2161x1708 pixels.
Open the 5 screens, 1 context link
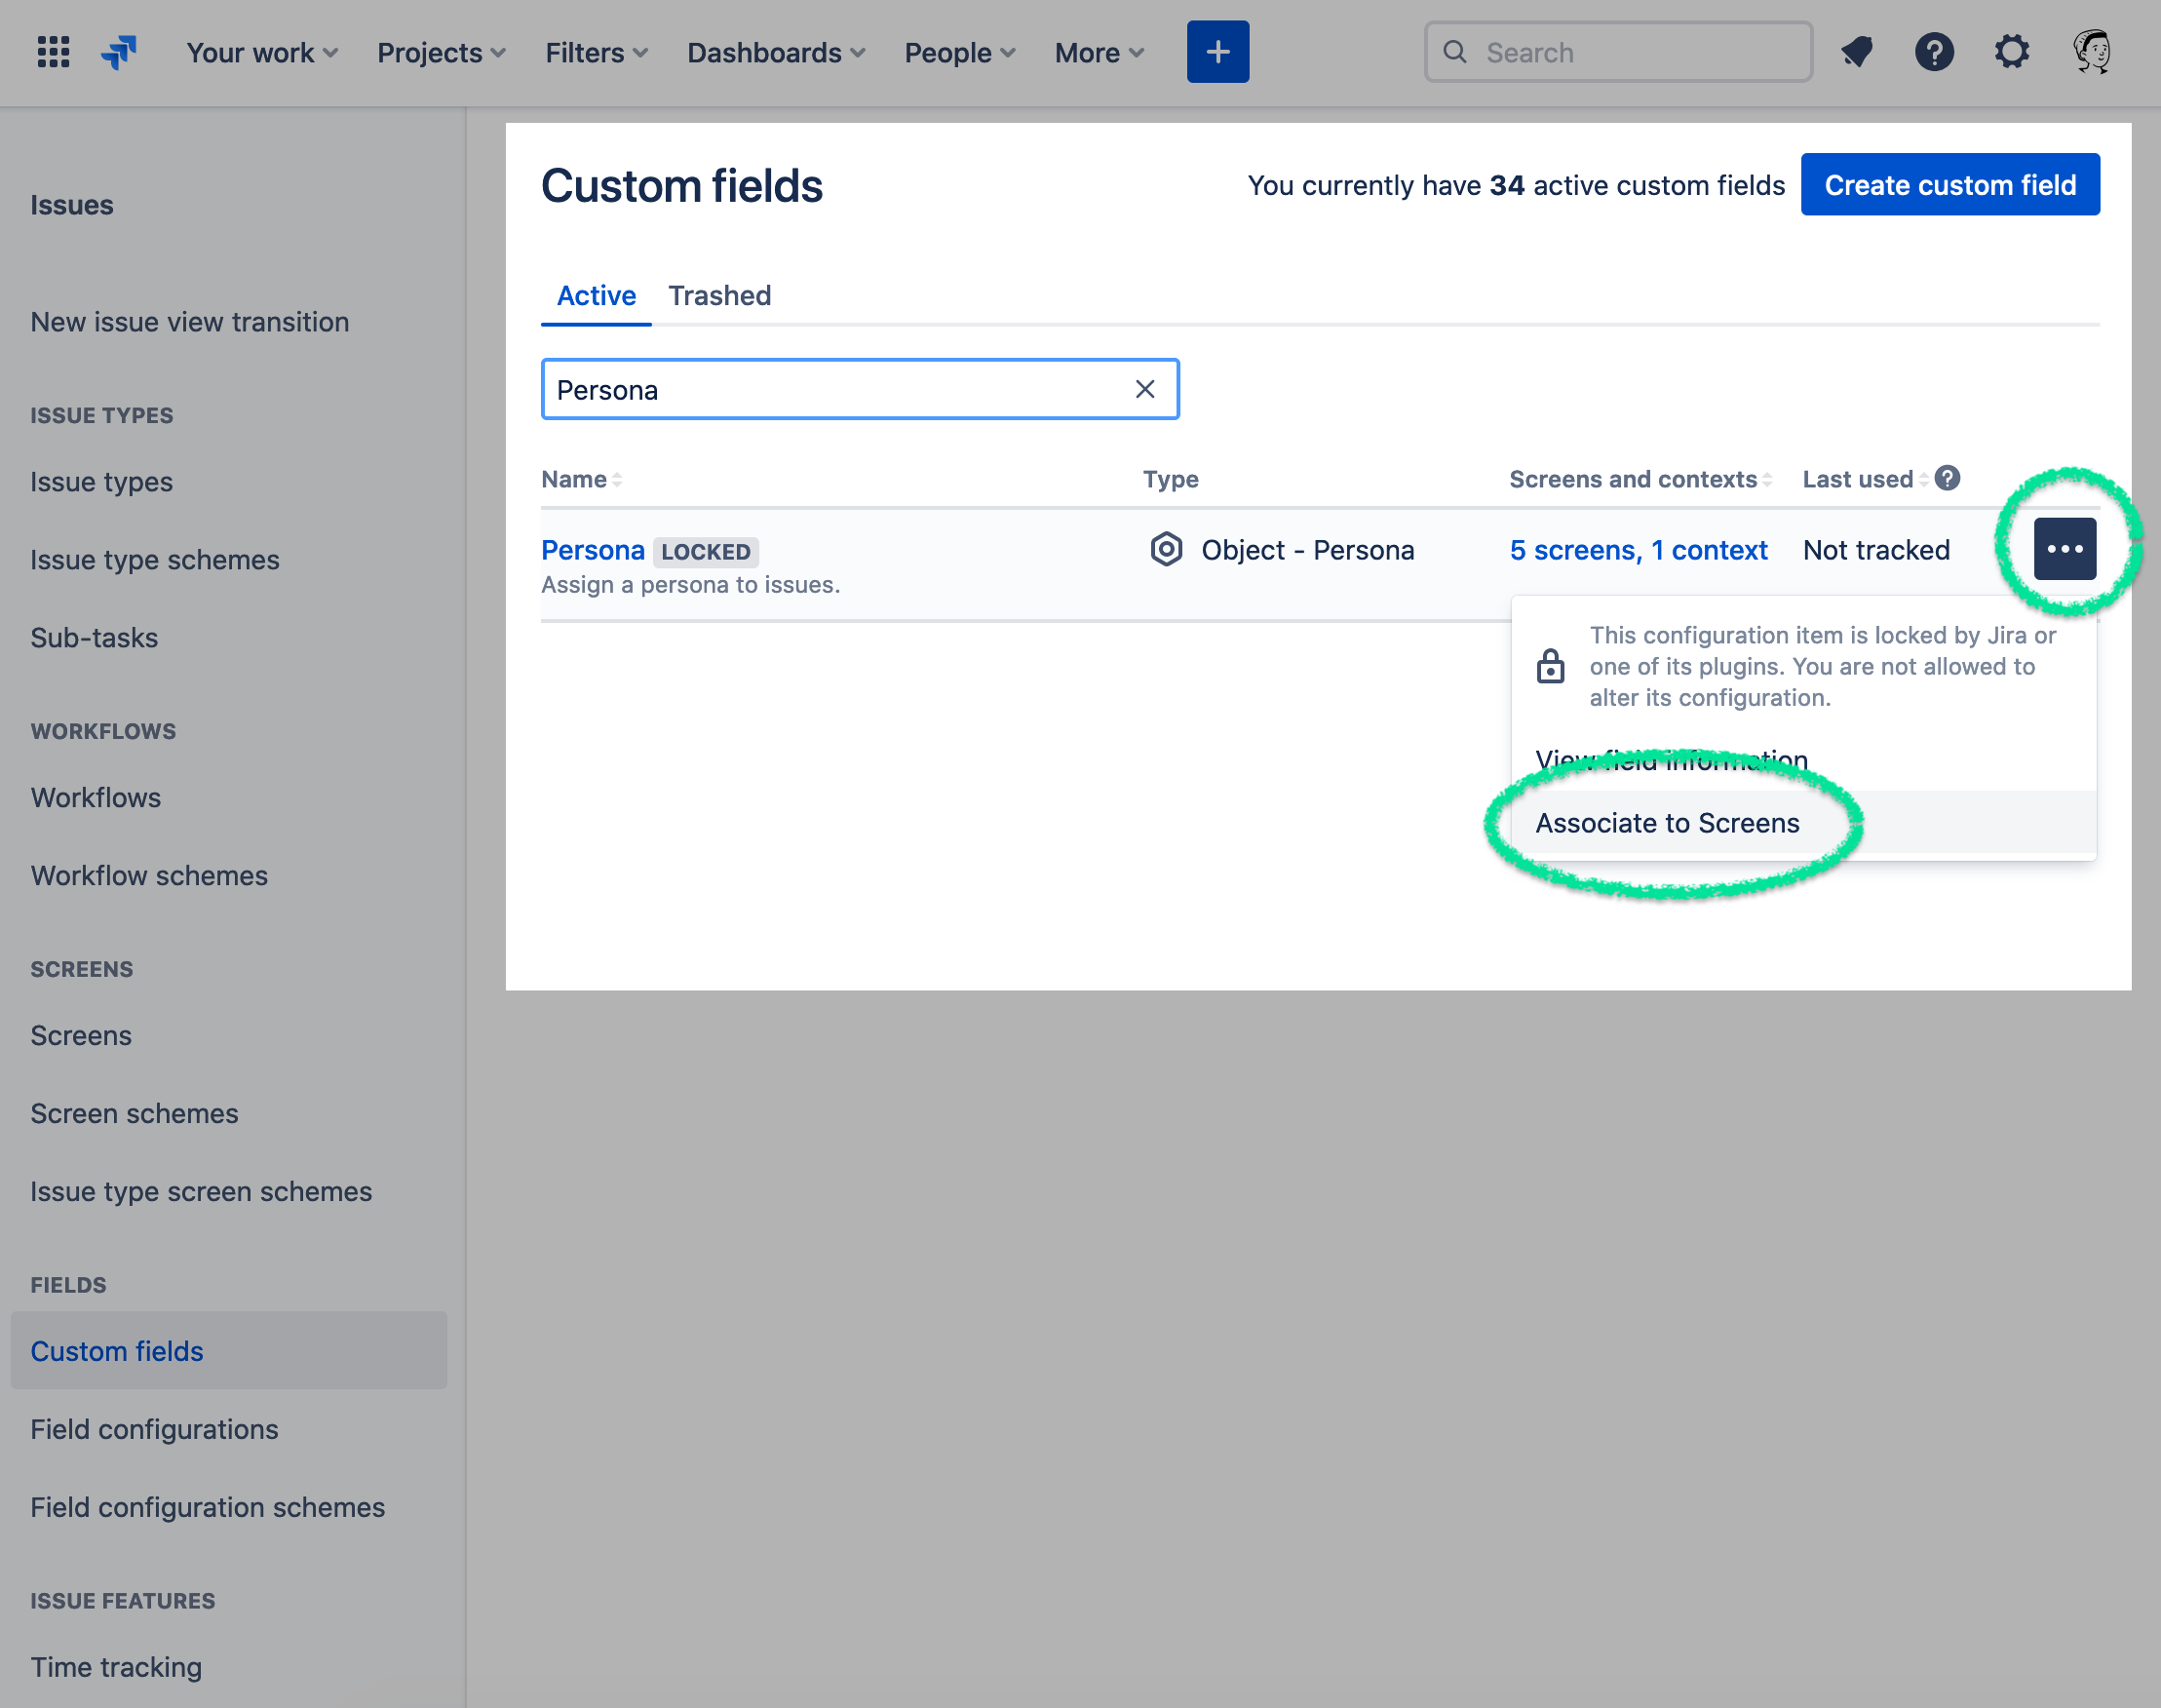tap(1638, 550)
